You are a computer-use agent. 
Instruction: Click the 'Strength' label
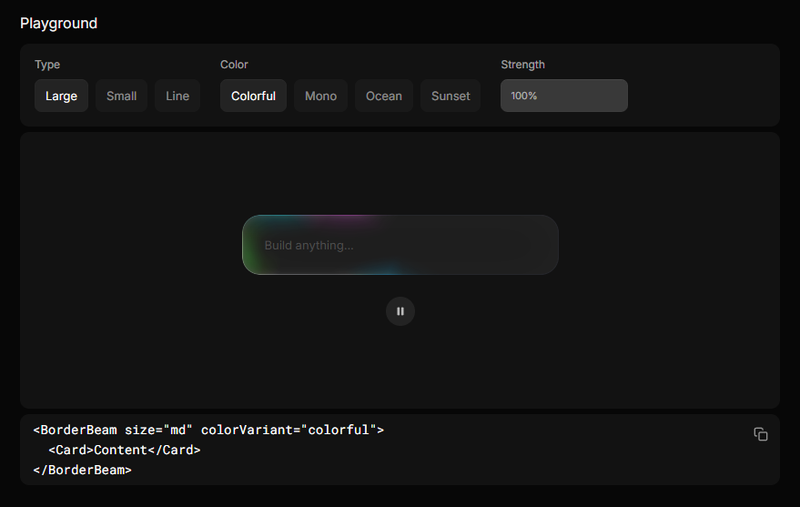[x=522, y=65]
